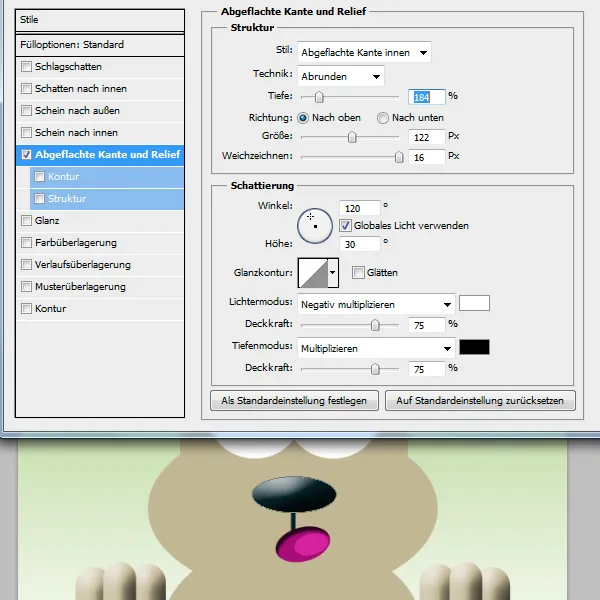This screenshot has width=600, height=600.
Task: Open the Technik dropdown showing Abrunden
Action: 341,77
